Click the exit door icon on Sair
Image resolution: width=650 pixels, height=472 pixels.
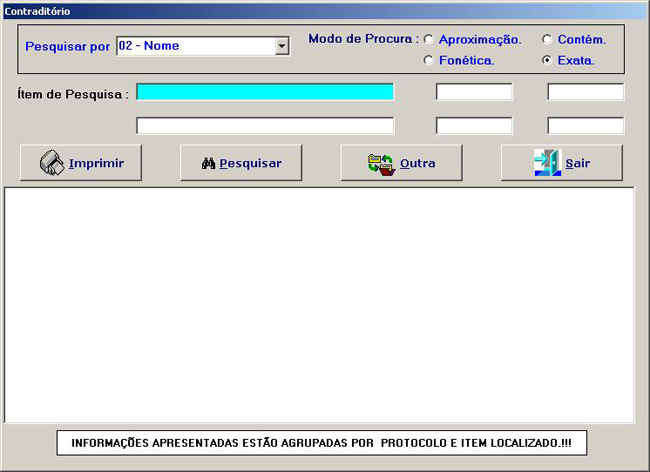(x=548, y=162)
